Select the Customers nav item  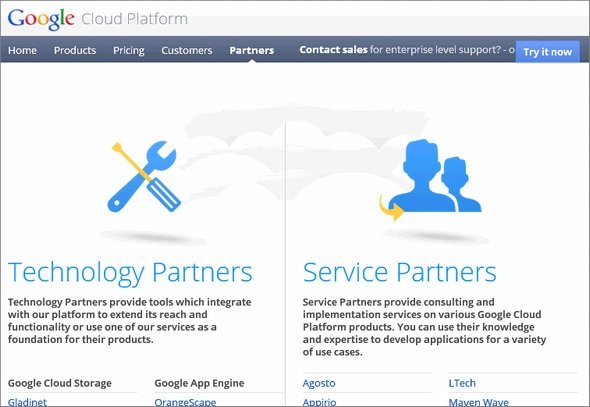coord(187,50)
